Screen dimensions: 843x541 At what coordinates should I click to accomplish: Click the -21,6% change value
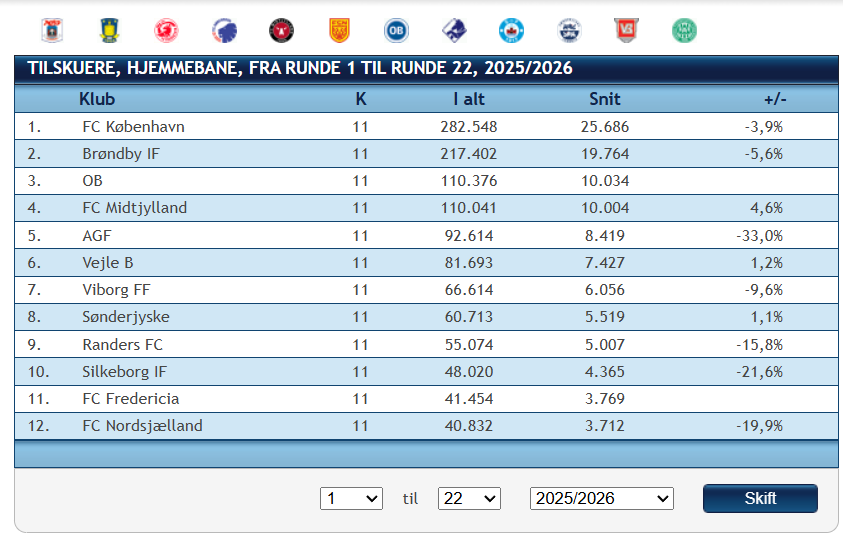click(760, 372)
